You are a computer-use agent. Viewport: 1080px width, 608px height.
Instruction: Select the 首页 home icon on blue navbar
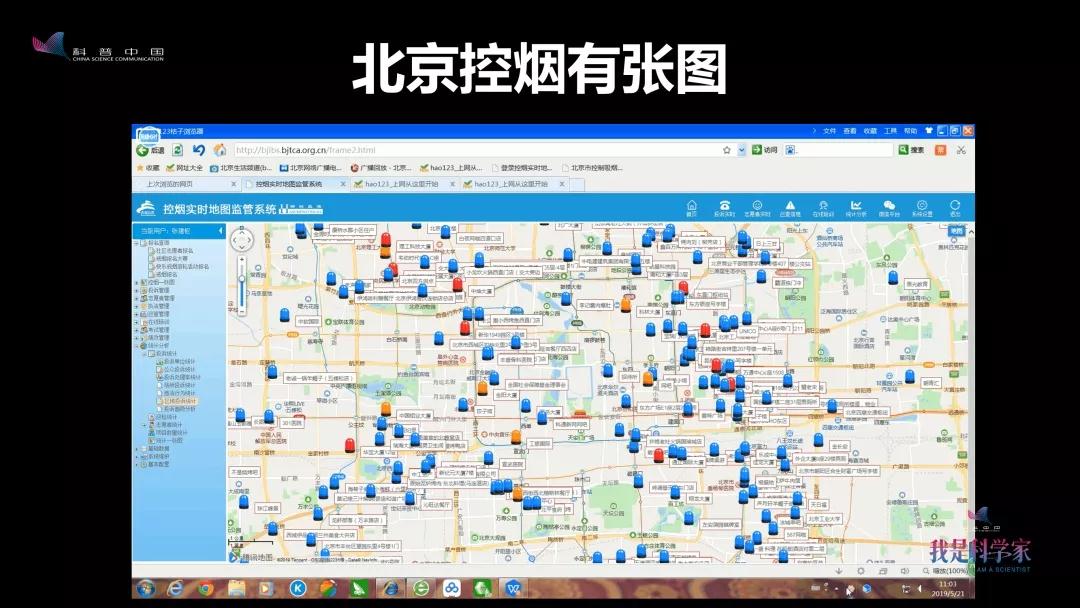pos(692,204)
